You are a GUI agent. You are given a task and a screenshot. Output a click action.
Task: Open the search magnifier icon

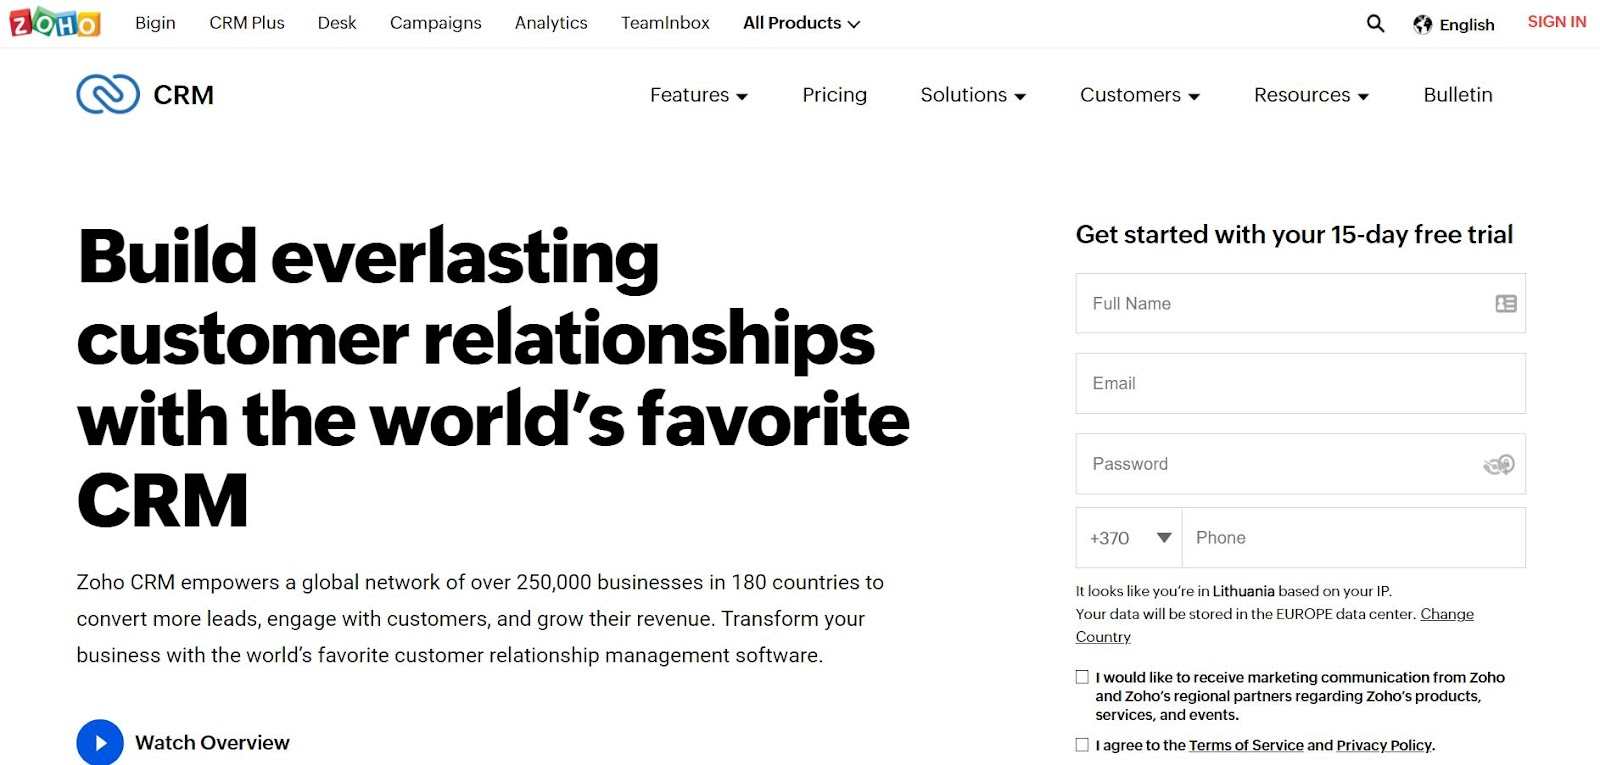point(1375,23)
